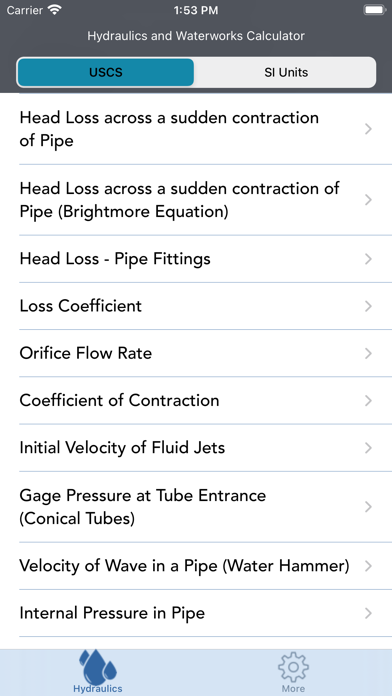The width and height of the screenshot is (392, 696).
Task: Tap chevron beside Coefficient of Contraction
Action: point(368,401)
